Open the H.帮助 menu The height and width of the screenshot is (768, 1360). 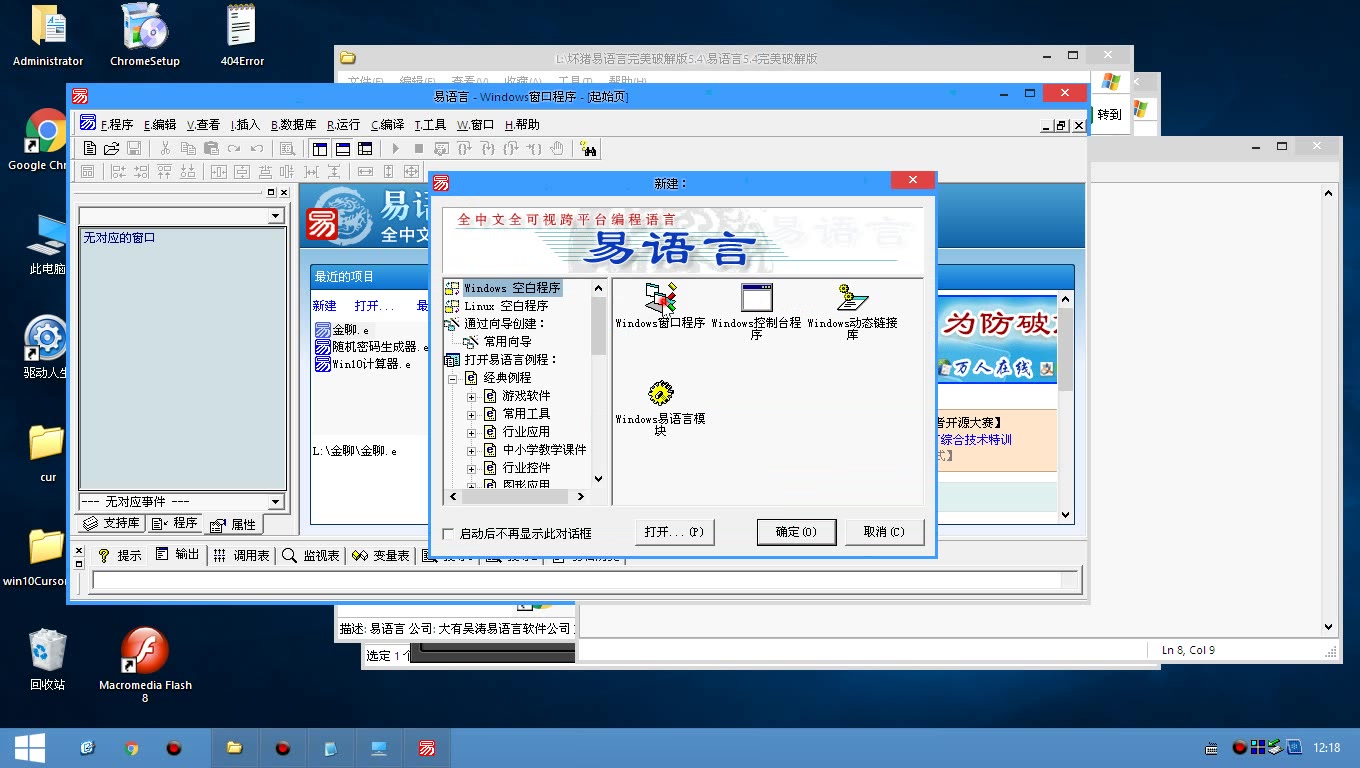[x=522, y=125]
